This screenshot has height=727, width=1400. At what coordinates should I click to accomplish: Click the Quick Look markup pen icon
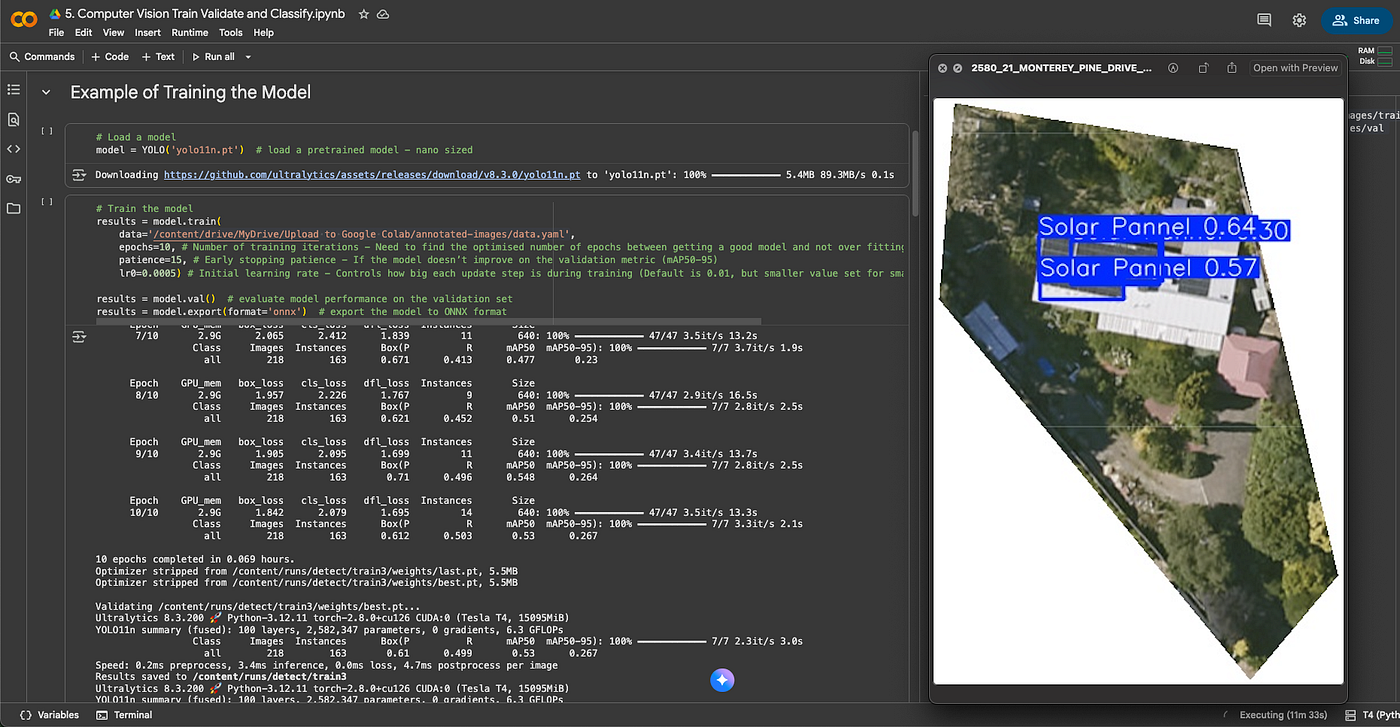[1173, 68]
